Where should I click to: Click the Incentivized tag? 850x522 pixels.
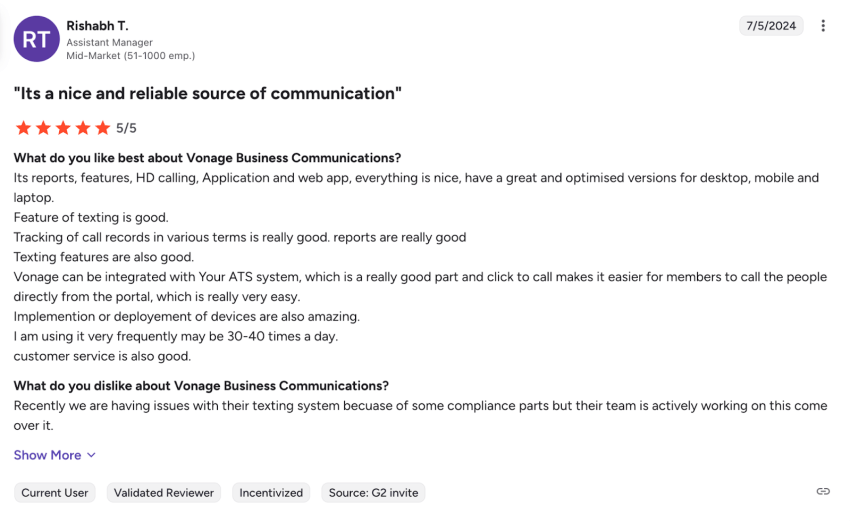[x=271, y=492]
